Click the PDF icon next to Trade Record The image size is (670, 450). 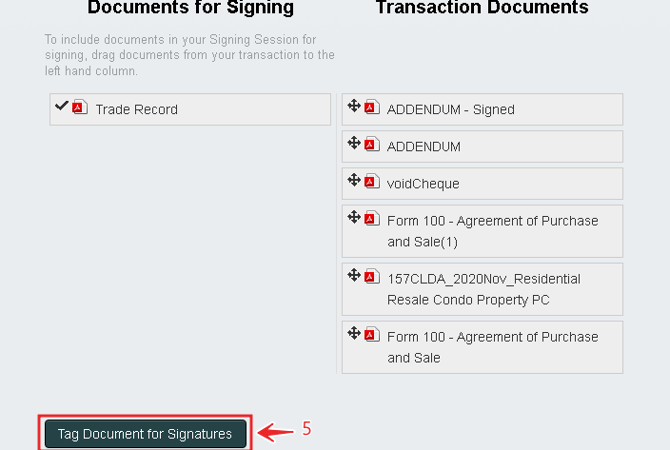tap(80, 108)
